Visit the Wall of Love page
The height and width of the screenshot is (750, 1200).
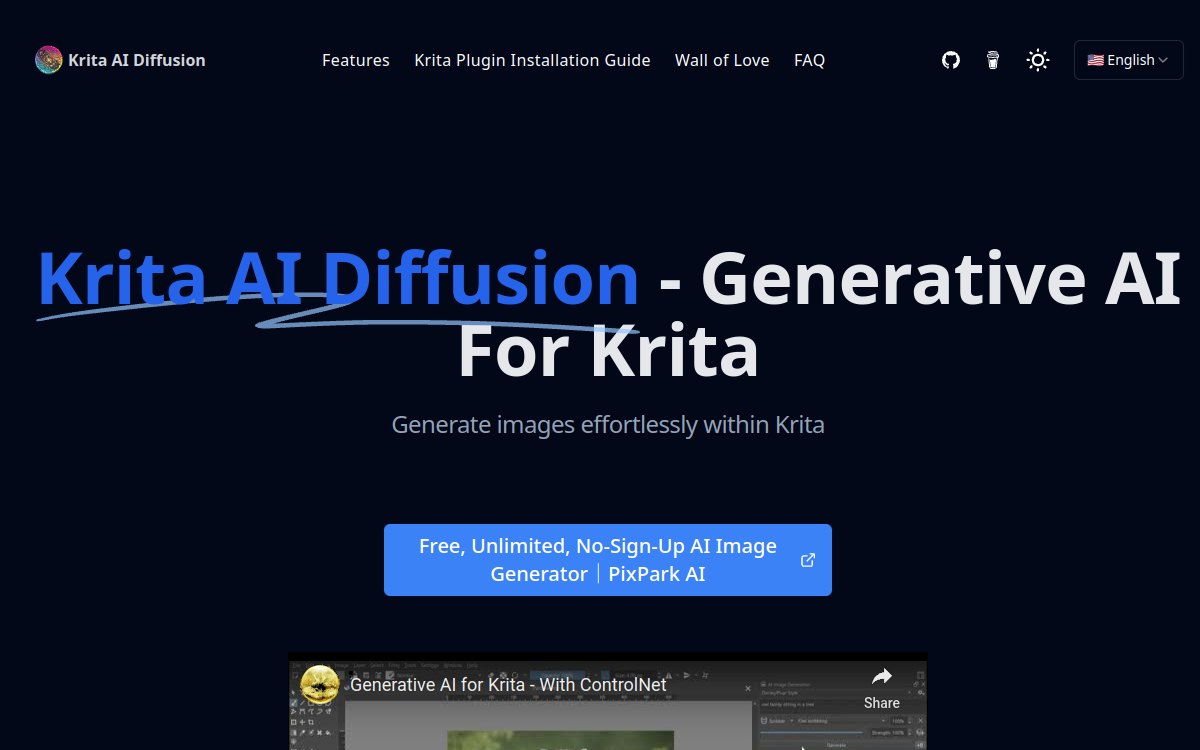pos(722,60)
